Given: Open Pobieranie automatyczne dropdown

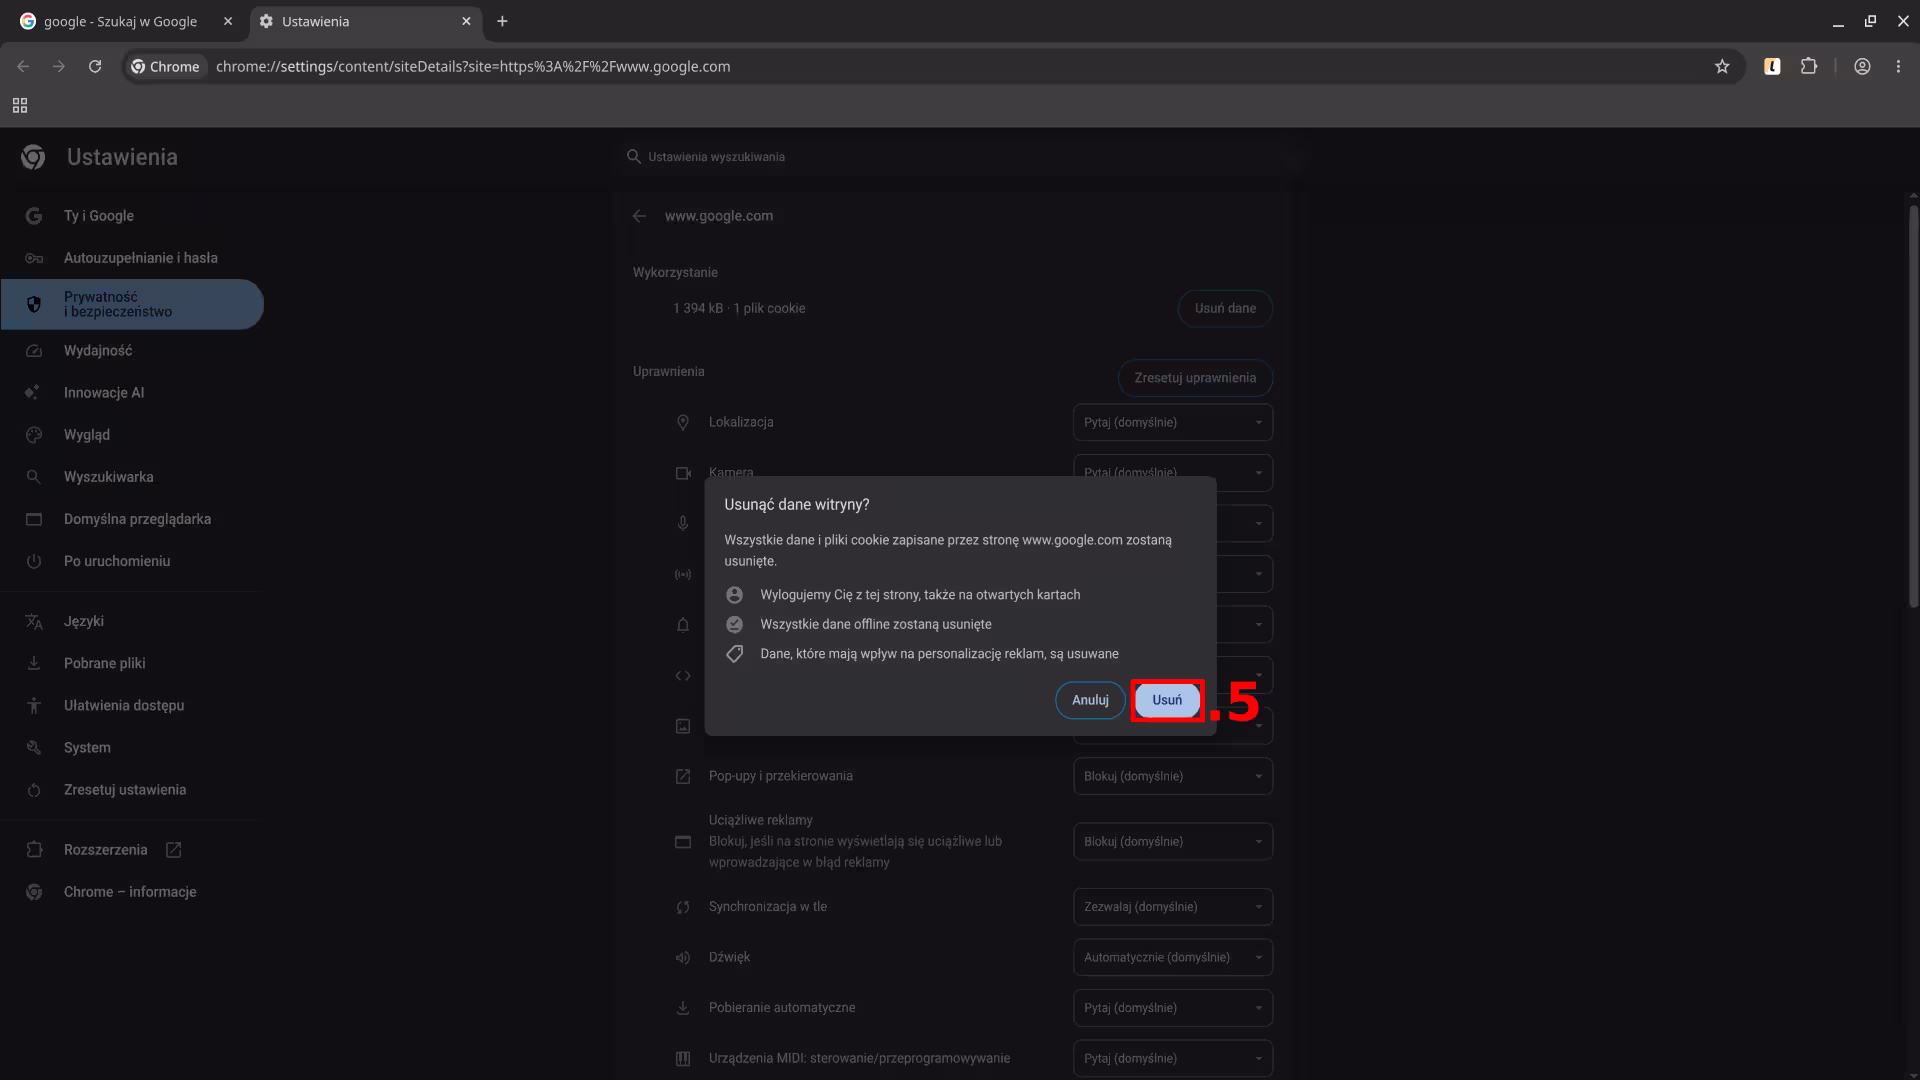Looking at the screenshot, I should coord(1173,1008).
